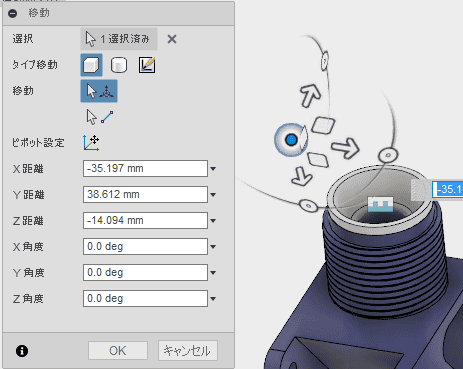Click the X距離 input field
463x369 pixels.
[x=145, y=169]
